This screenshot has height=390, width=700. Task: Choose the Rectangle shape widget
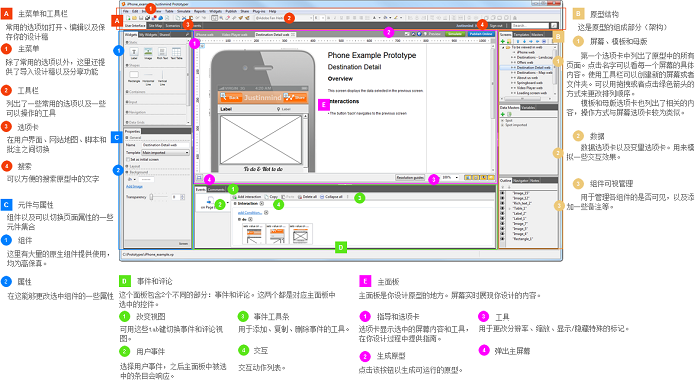click(134, 75)
